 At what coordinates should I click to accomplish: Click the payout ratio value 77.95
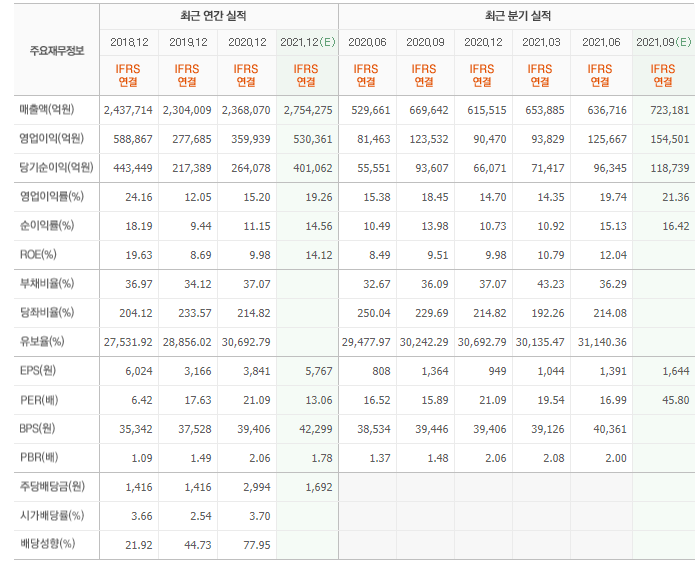click(257, 546)
